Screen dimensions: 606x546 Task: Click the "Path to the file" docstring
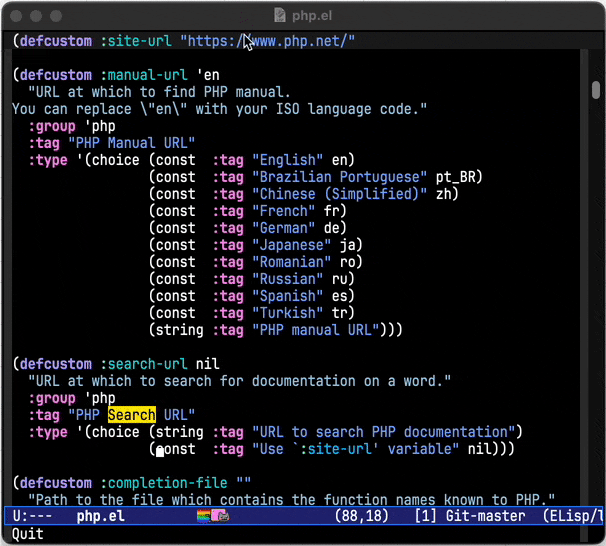(291, 499)
